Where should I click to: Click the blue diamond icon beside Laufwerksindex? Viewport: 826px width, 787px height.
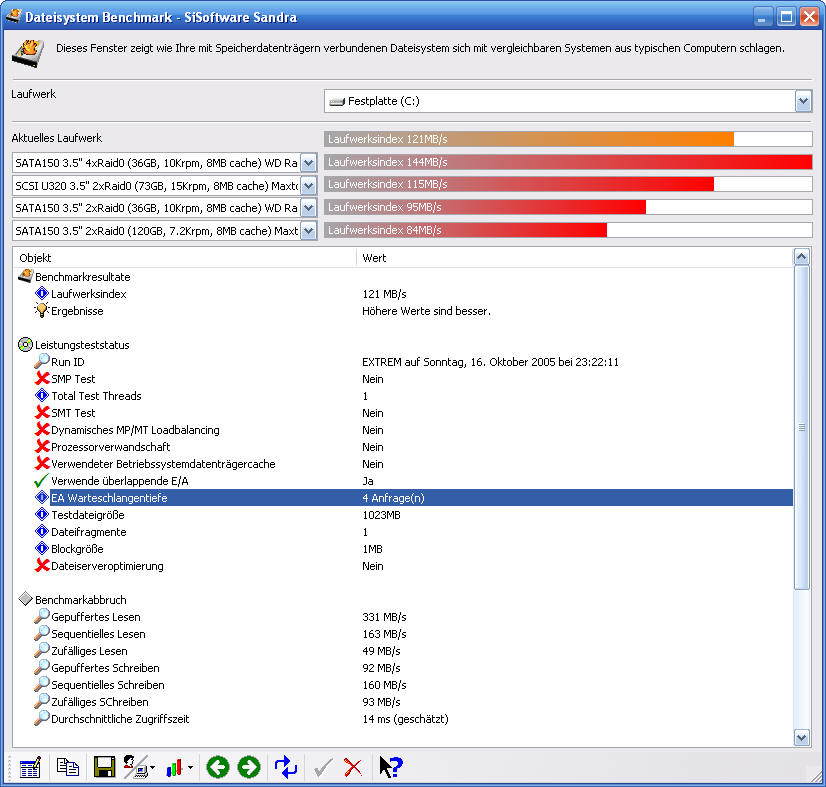click(42, 293)
